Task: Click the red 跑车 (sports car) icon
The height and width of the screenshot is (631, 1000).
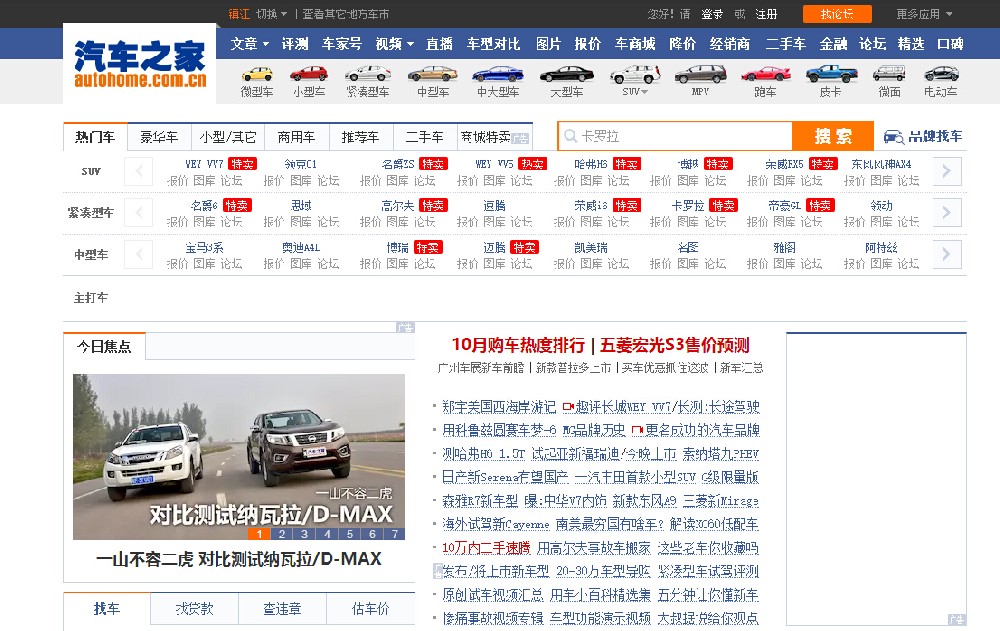Action: coord(765,75)
